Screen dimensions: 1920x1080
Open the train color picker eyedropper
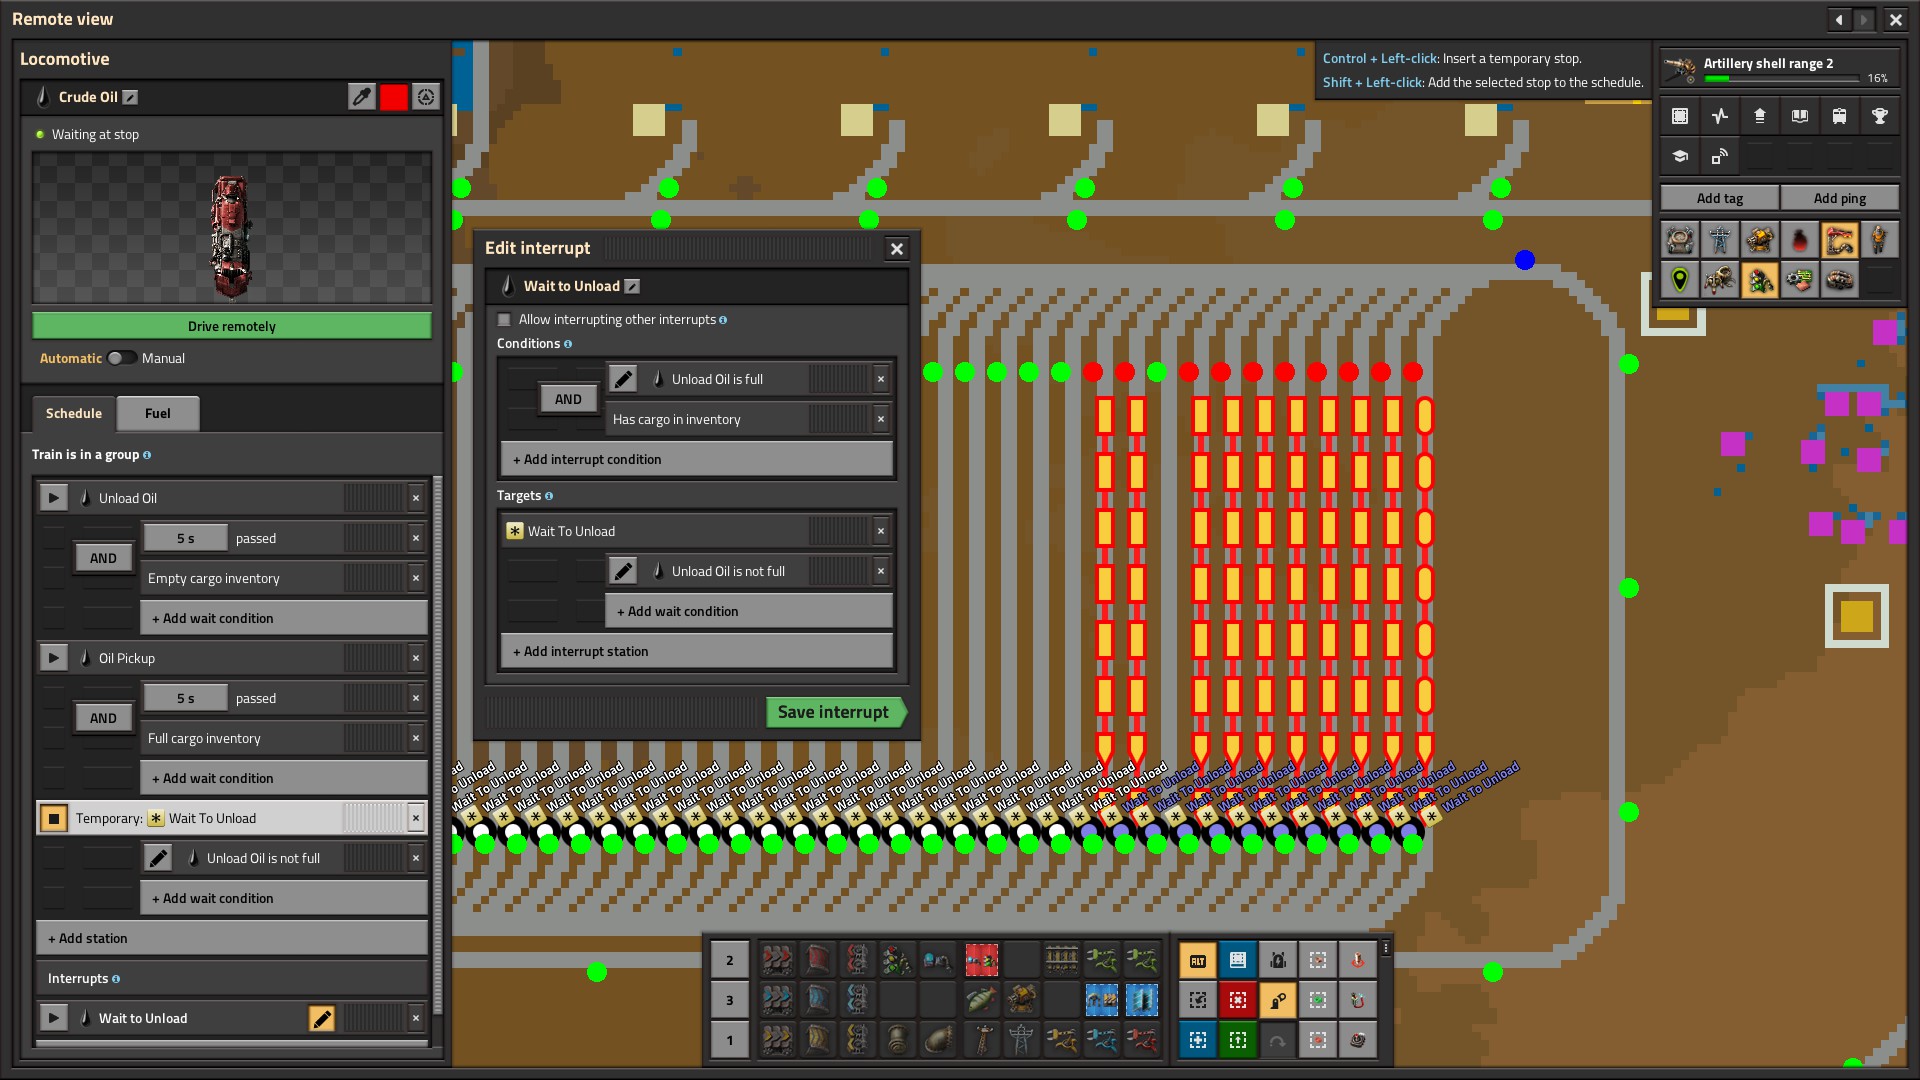coord(362,97)
